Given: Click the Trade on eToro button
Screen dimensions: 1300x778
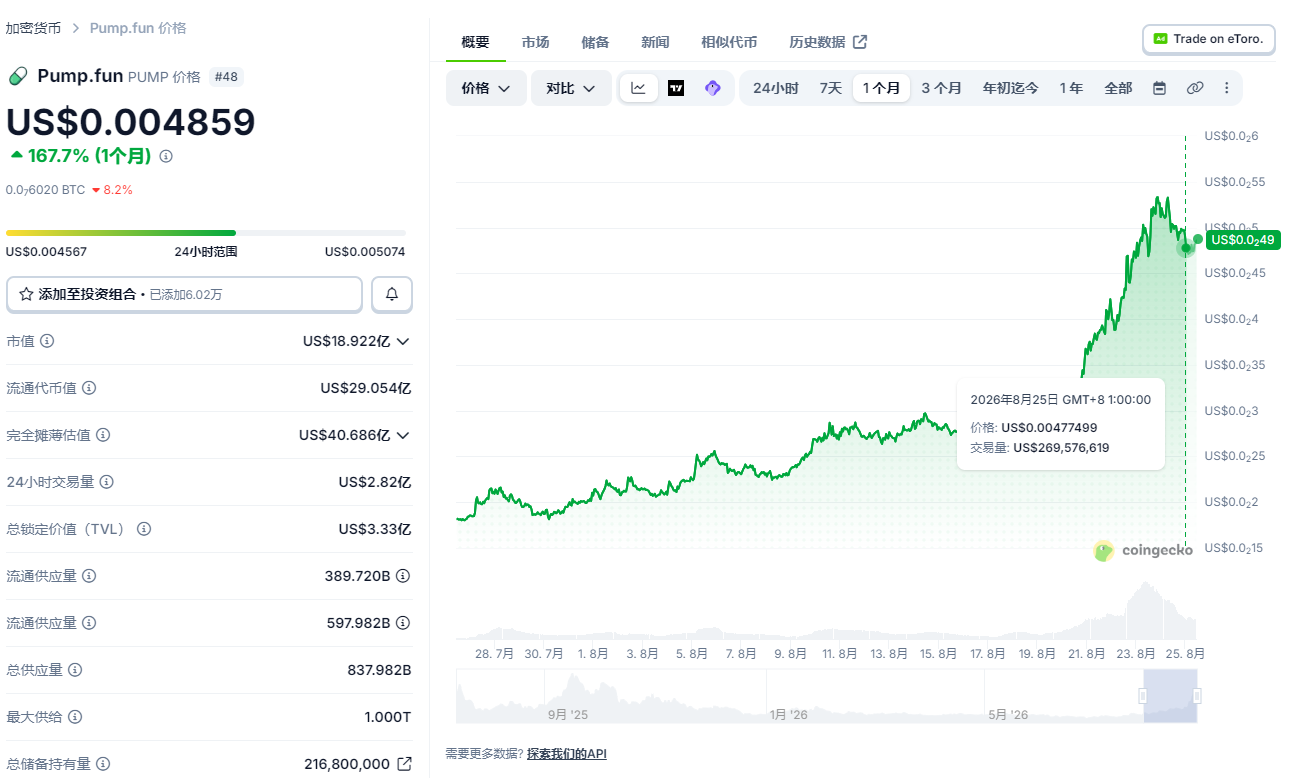Looking at the screenshot, I should [1209, 39].
